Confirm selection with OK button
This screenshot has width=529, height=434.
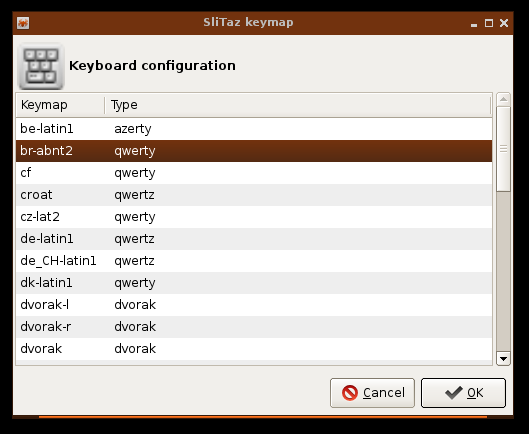[x=463, y=393]
